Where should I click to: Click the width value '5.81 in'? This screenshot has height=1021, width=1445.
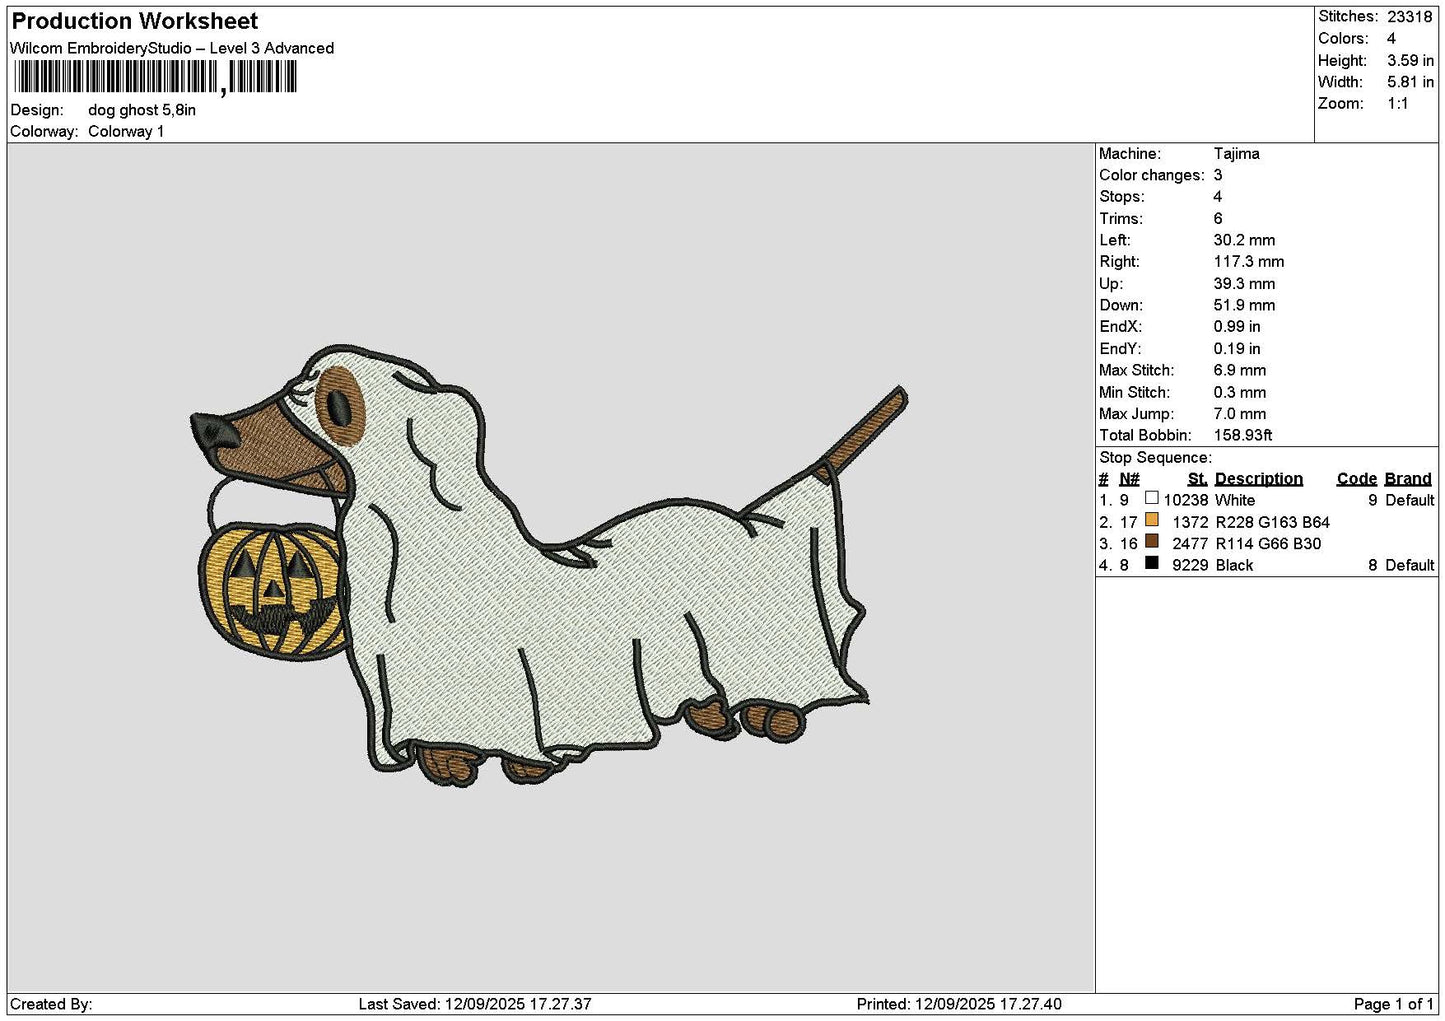tap(1410, 82)
